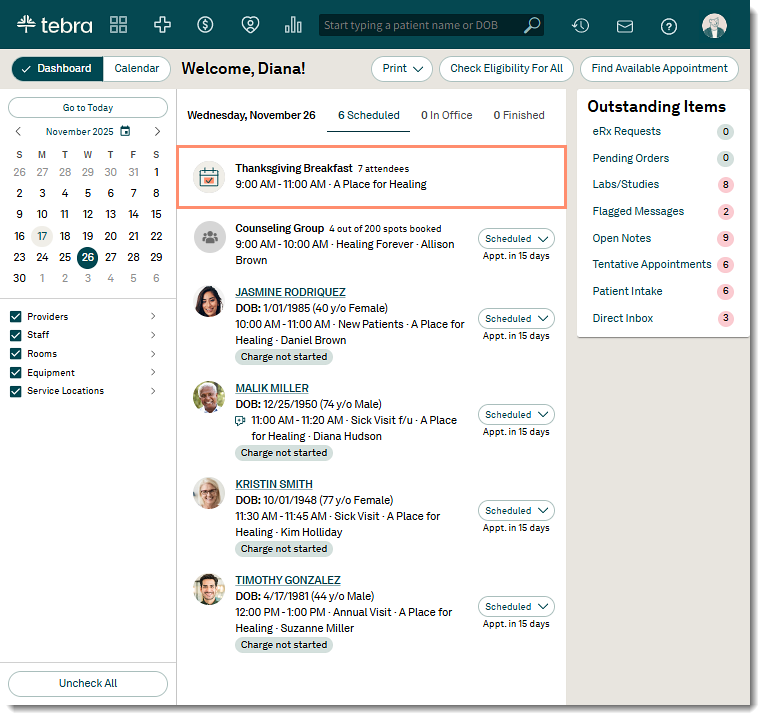Open the heart engagement icon
The image size is (765, 720).
click(250, 24)
